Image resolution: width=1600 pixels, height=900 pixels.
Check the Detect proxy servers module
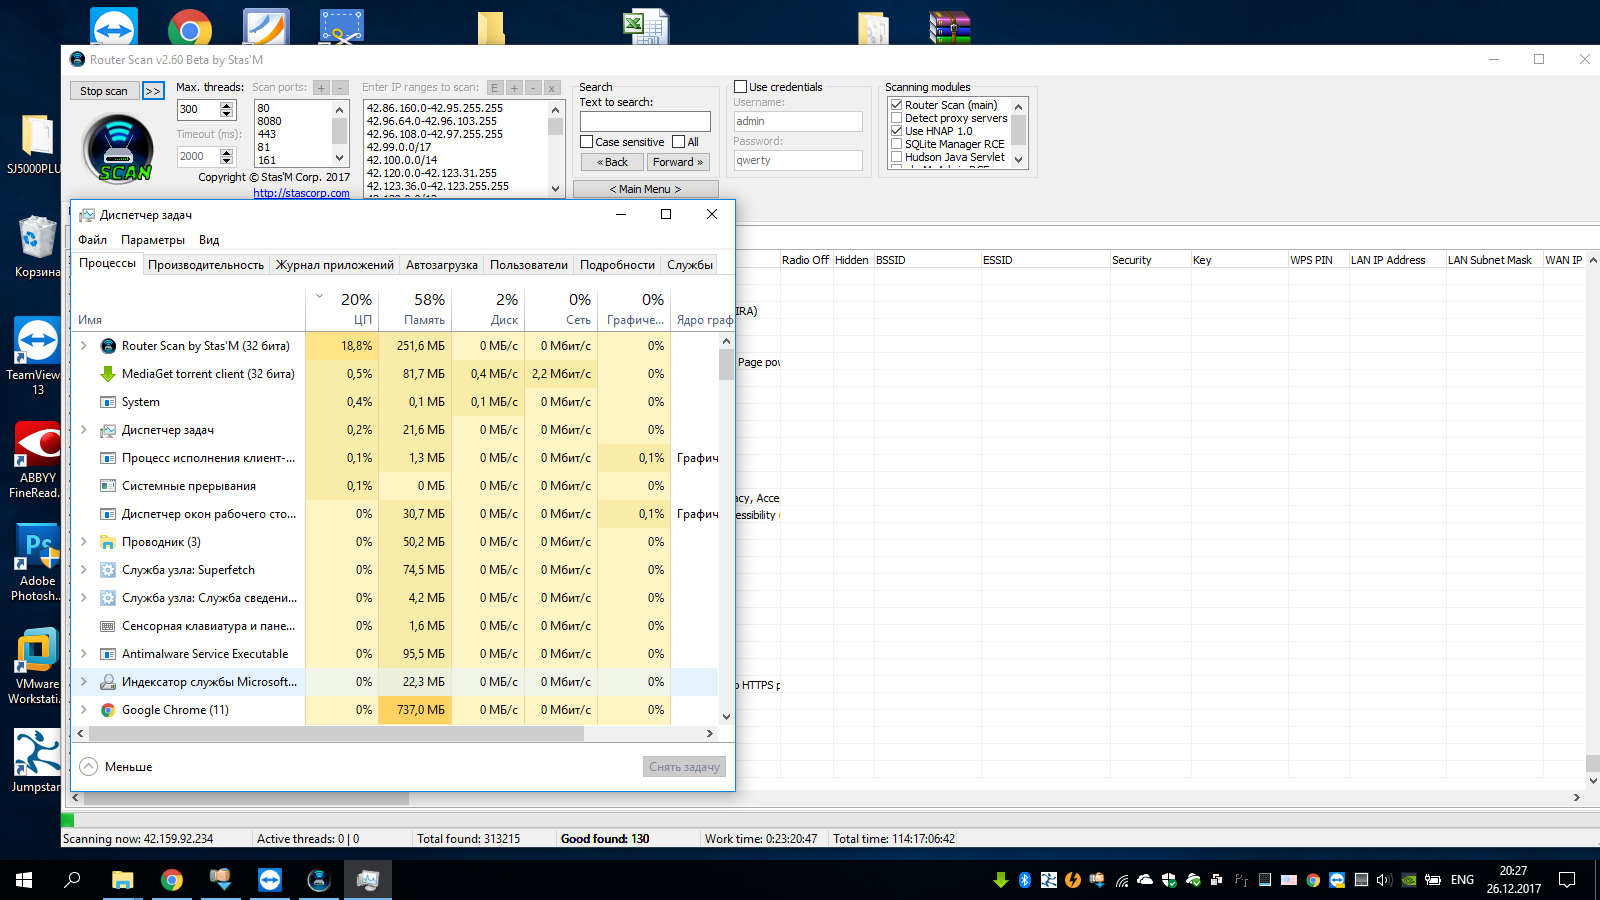pyautogui.click(x=897, y=118)
